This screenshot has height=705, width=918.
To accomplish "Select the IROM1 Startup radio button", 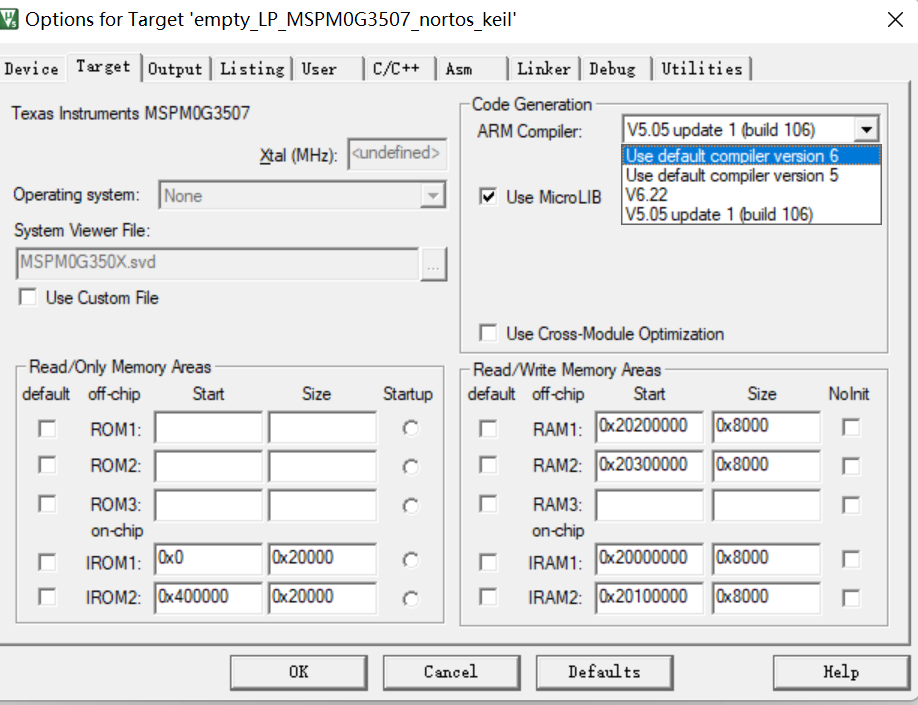I will tap(410, 560).
